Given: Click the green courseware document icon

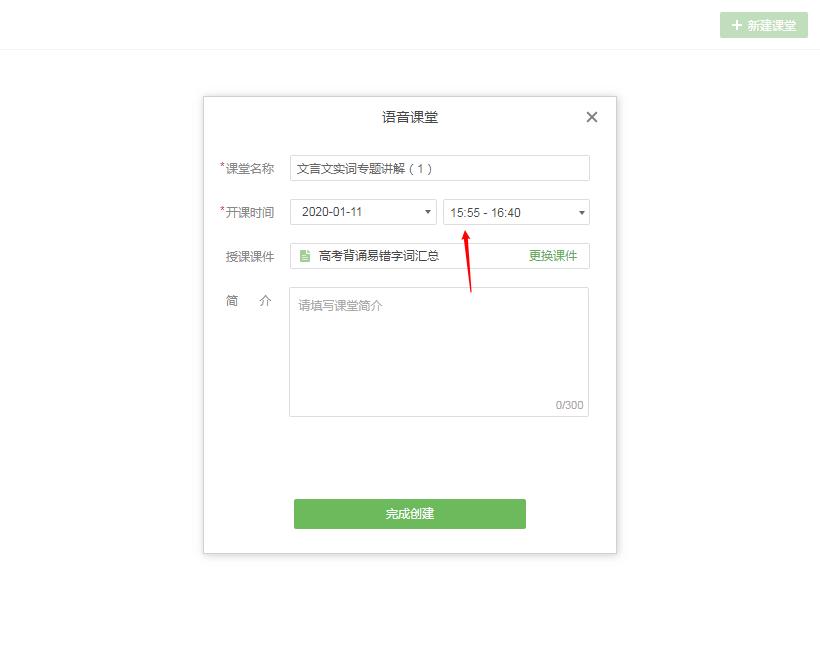Looking at the screenshot, I should [304, 256].
